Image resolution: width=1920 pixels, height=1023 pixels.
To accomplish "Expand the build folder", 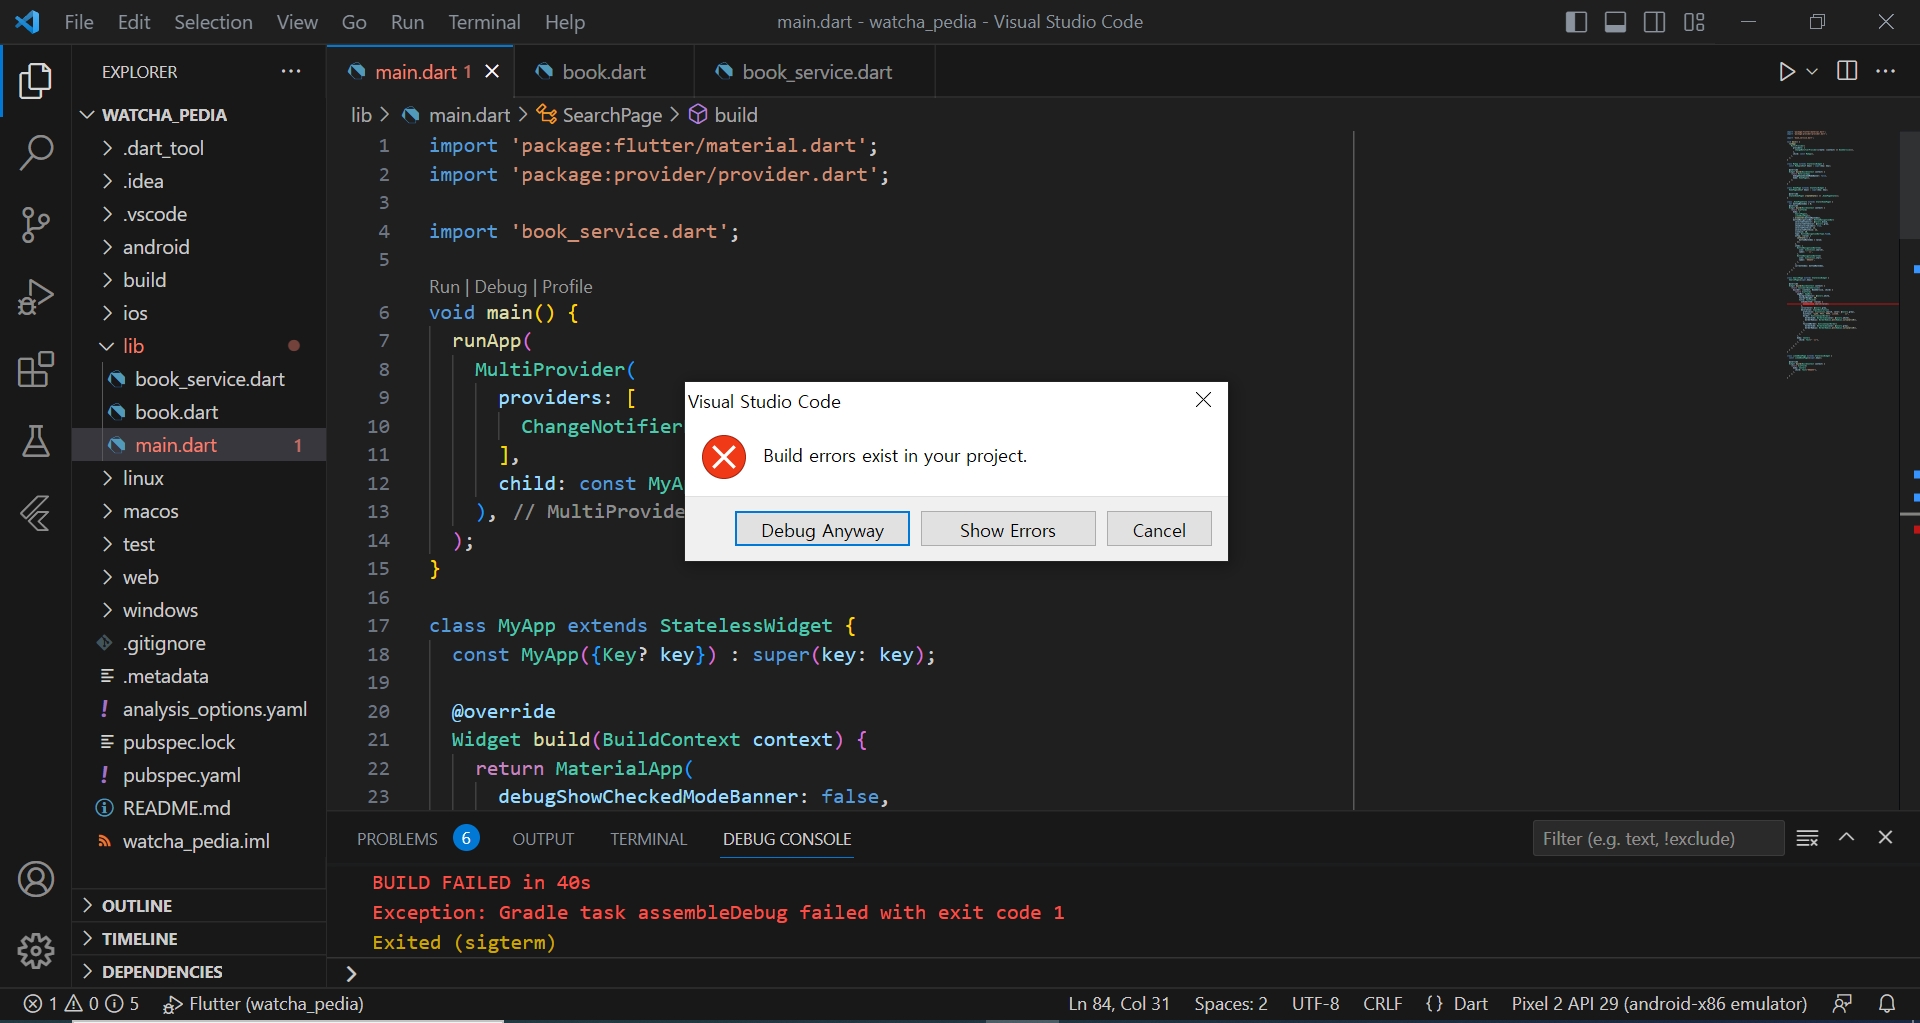I will coord(199,280).
